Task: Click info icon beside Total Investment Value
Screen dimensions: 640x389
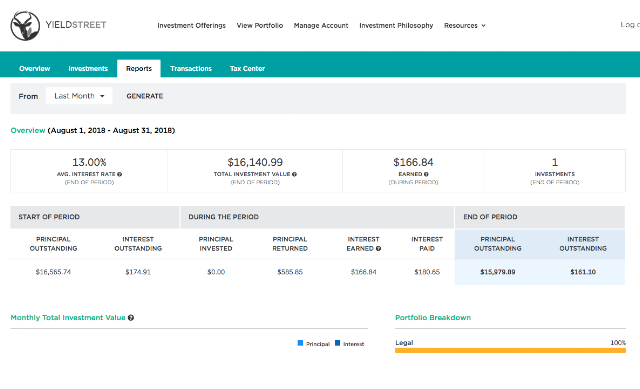Action: pyautogui.click(x=294, y=174)
